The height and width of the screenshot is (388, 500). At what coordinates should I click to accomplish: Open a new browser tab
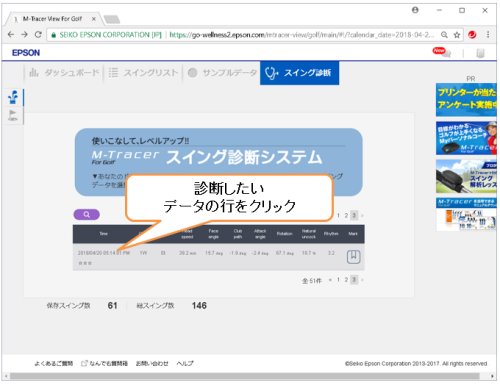pos(112,20)
